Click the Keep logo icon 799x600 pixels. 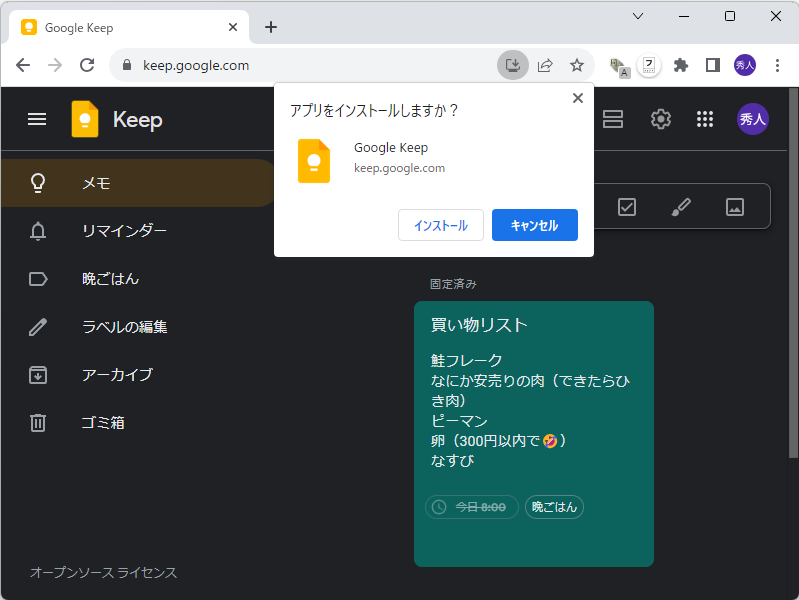(x=85, y=119)
